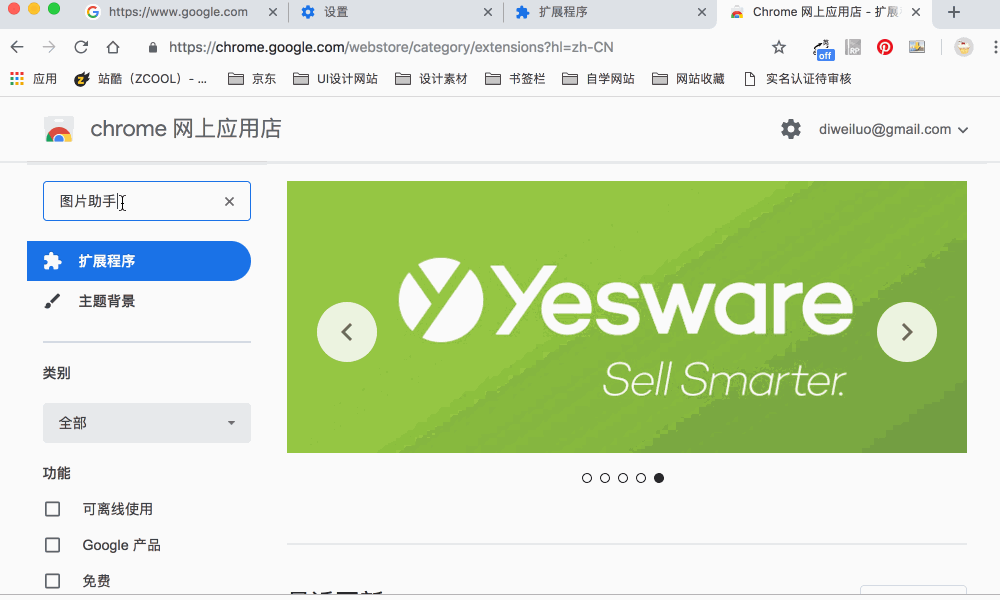Jump to the fourth carousel slide dot
Screen dimensions: 1000x600
641,478
